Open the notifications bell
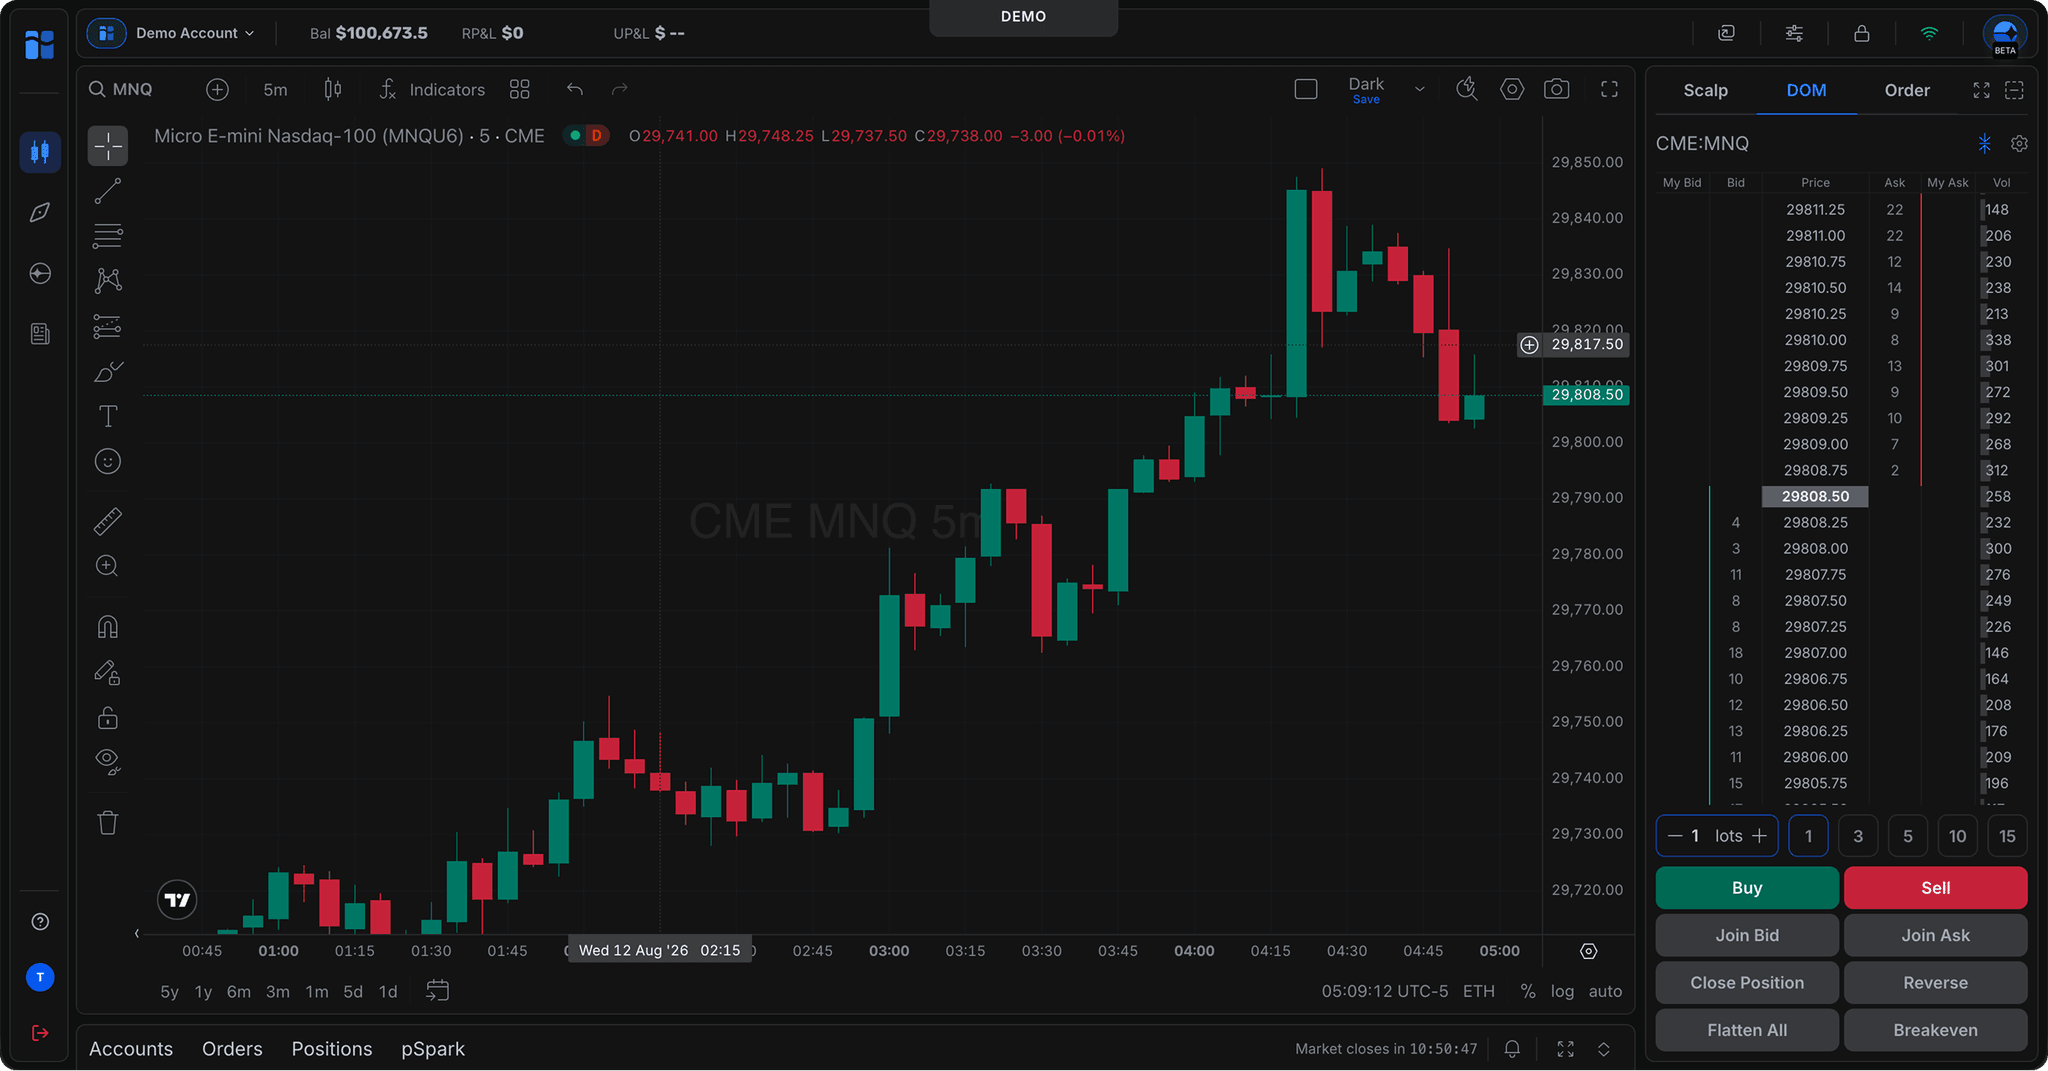 point(1512,1049)
